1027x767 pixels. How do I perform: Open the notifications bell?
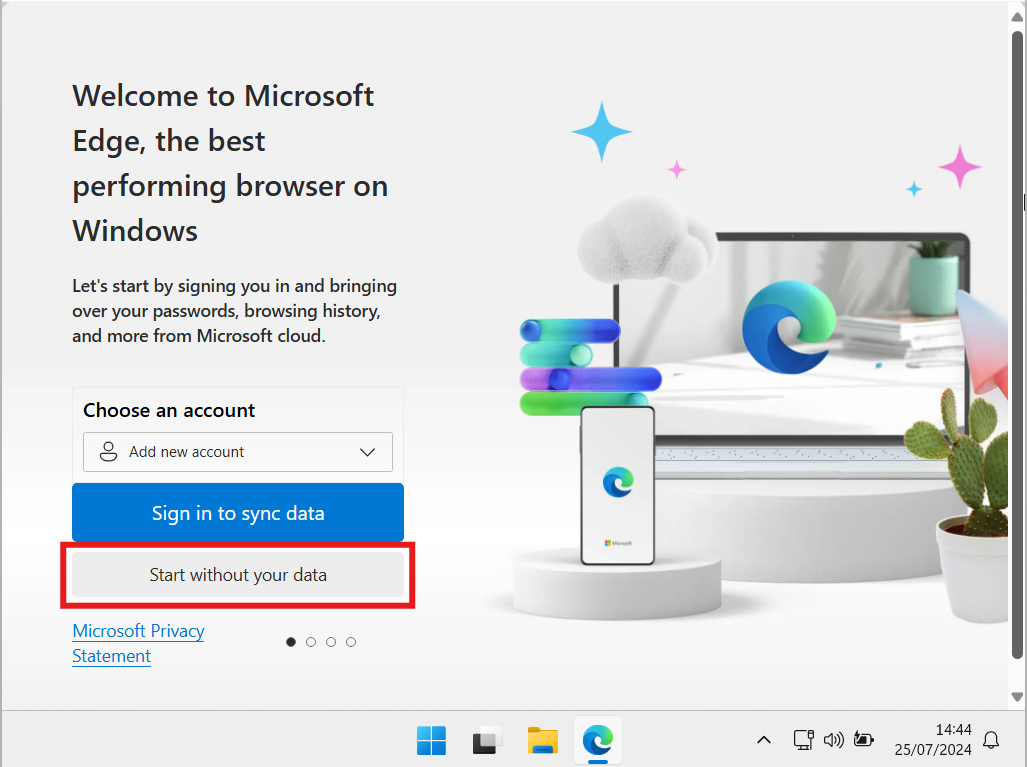pos(991,740)
